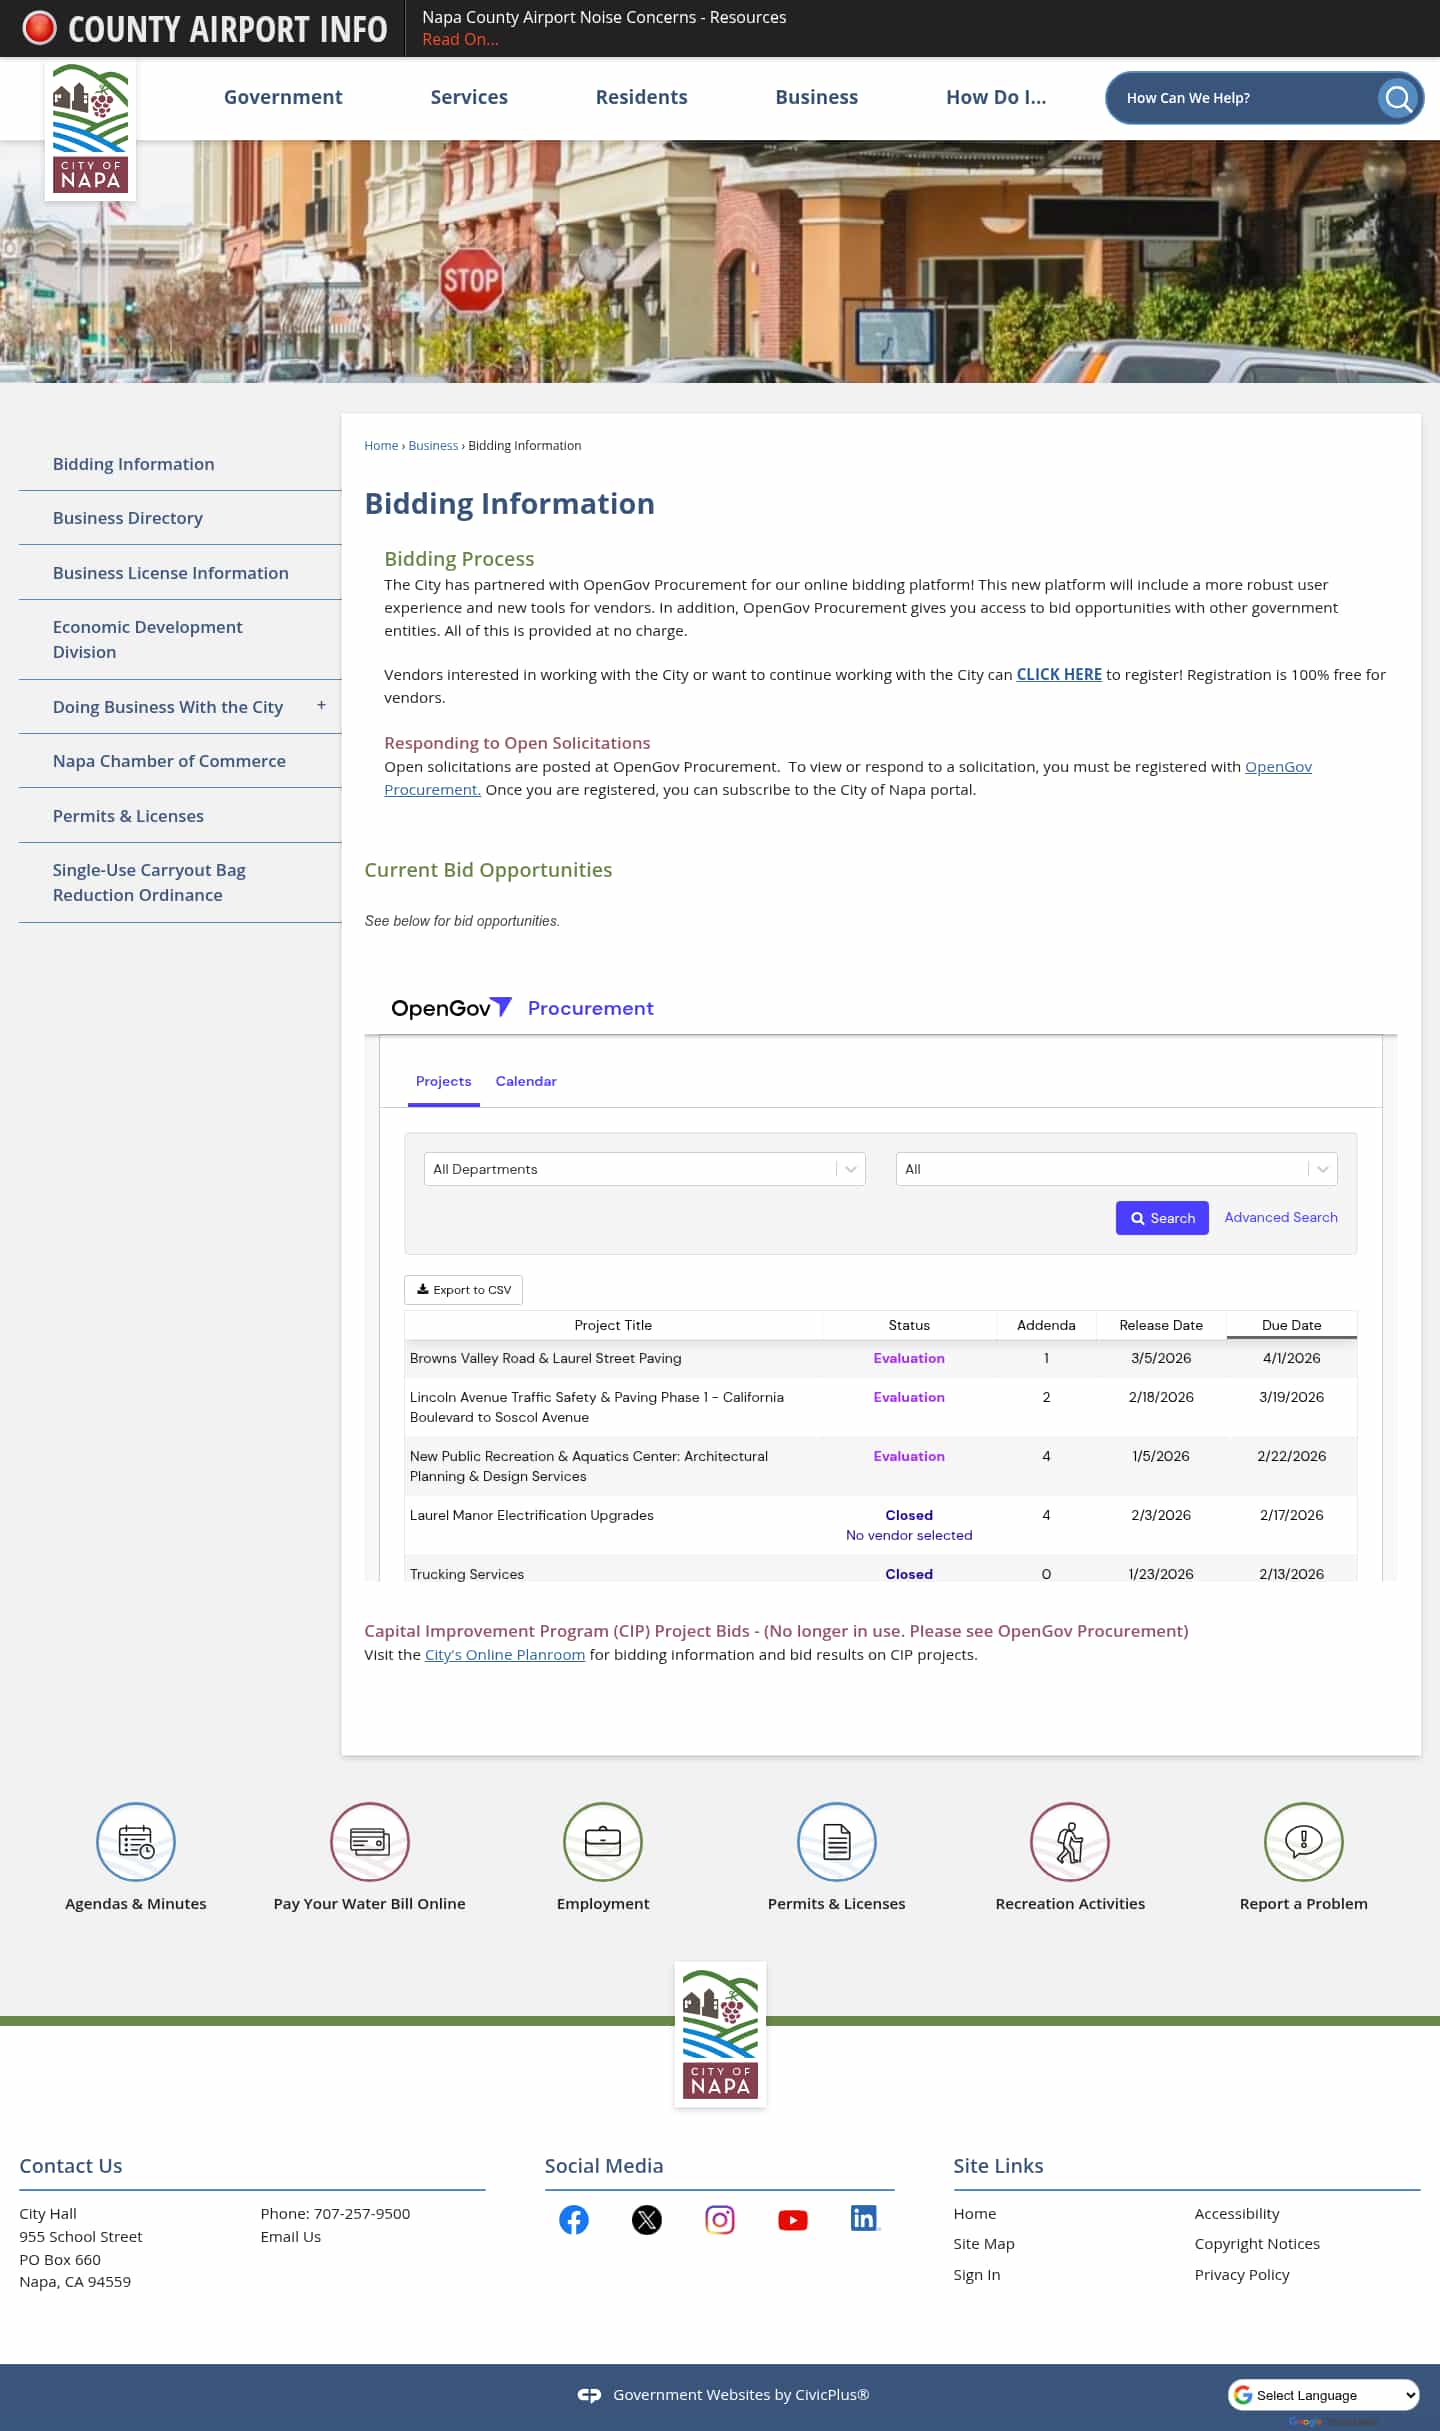Image resolution: width=1440 pixels, height=2431 pixels.
Task: Open the Employment briefcase icon
Action: 603,1841
